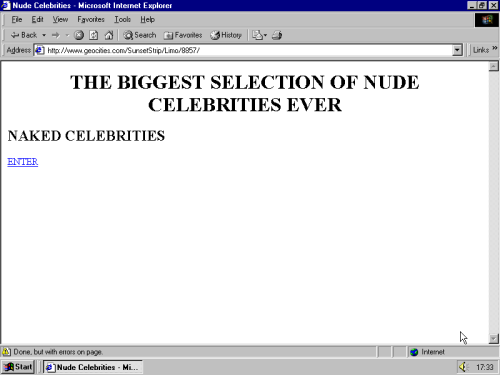Open the Favorites toolbar pane
Screen dimensions: 500x375
click(x=183, y=35)
